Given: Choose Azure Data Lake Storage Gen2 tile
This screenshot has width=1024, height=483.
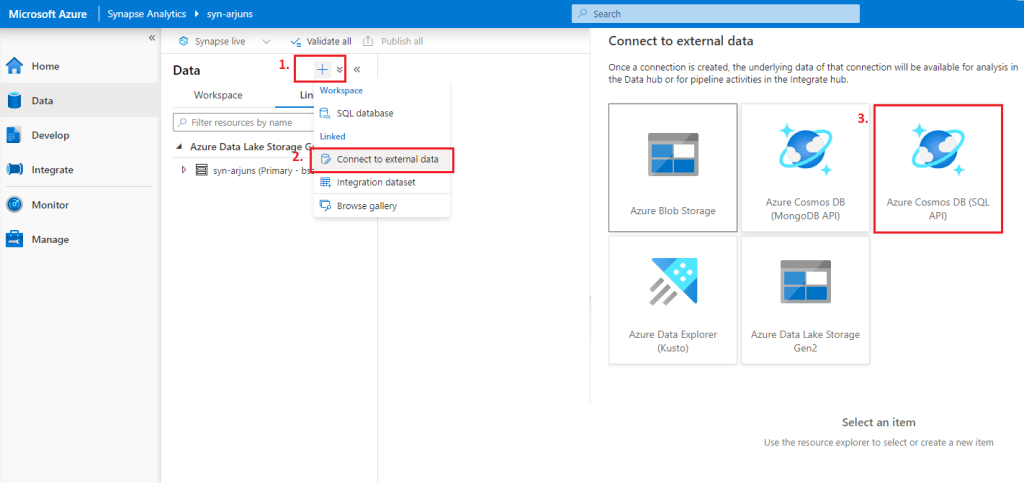Looking at the screenshot, I should (805, 299).
